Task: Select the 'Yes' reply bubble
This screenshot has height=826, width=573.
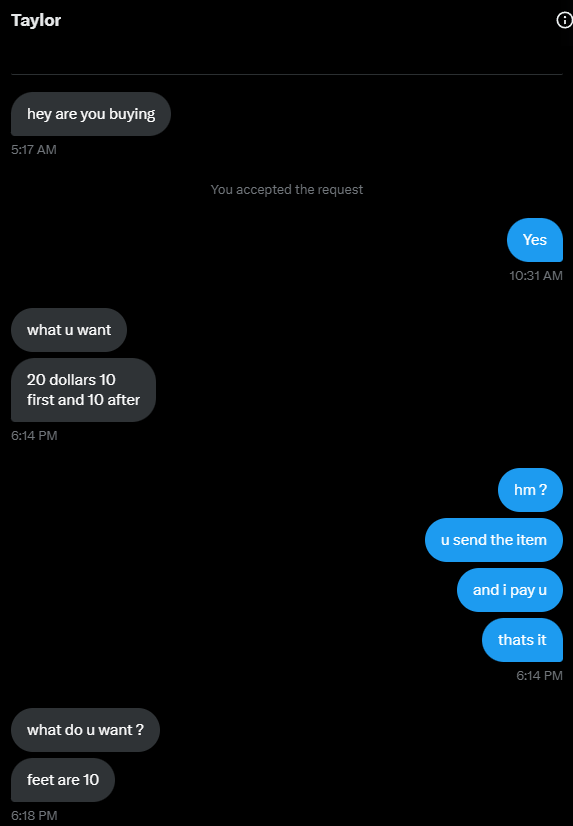Action: tap(535, 240)
